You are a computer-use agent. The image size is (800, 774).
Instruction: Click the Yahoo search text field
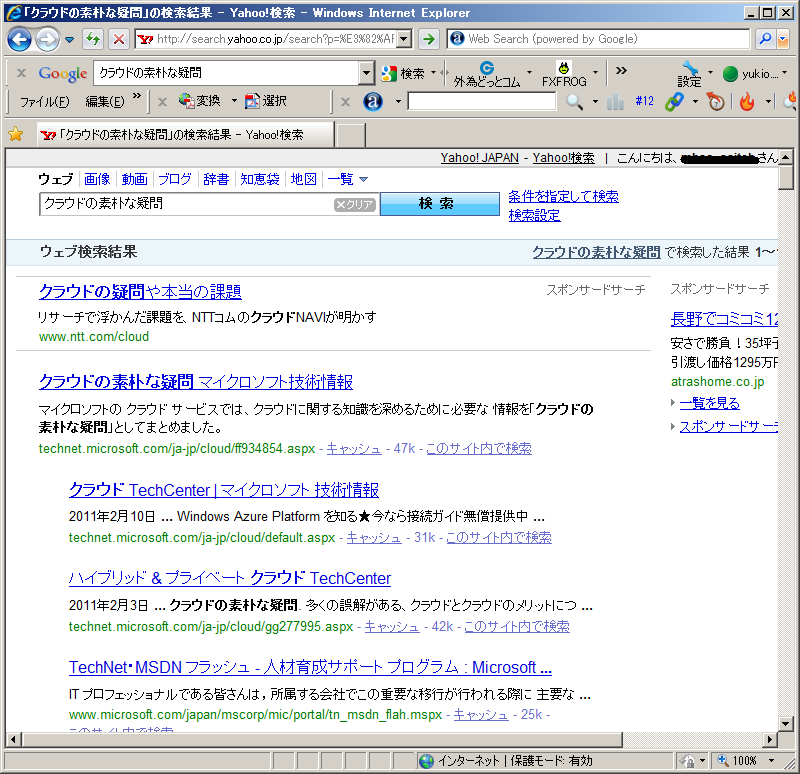(185, 204)
